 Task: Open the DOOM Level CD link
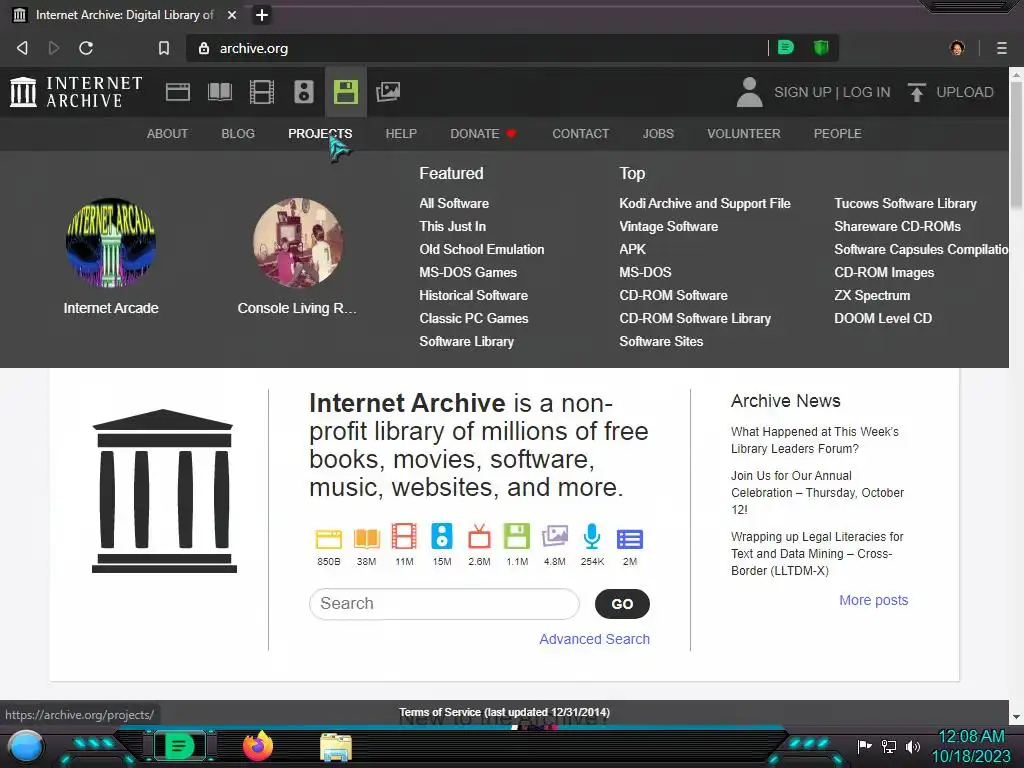pos(883,318)
